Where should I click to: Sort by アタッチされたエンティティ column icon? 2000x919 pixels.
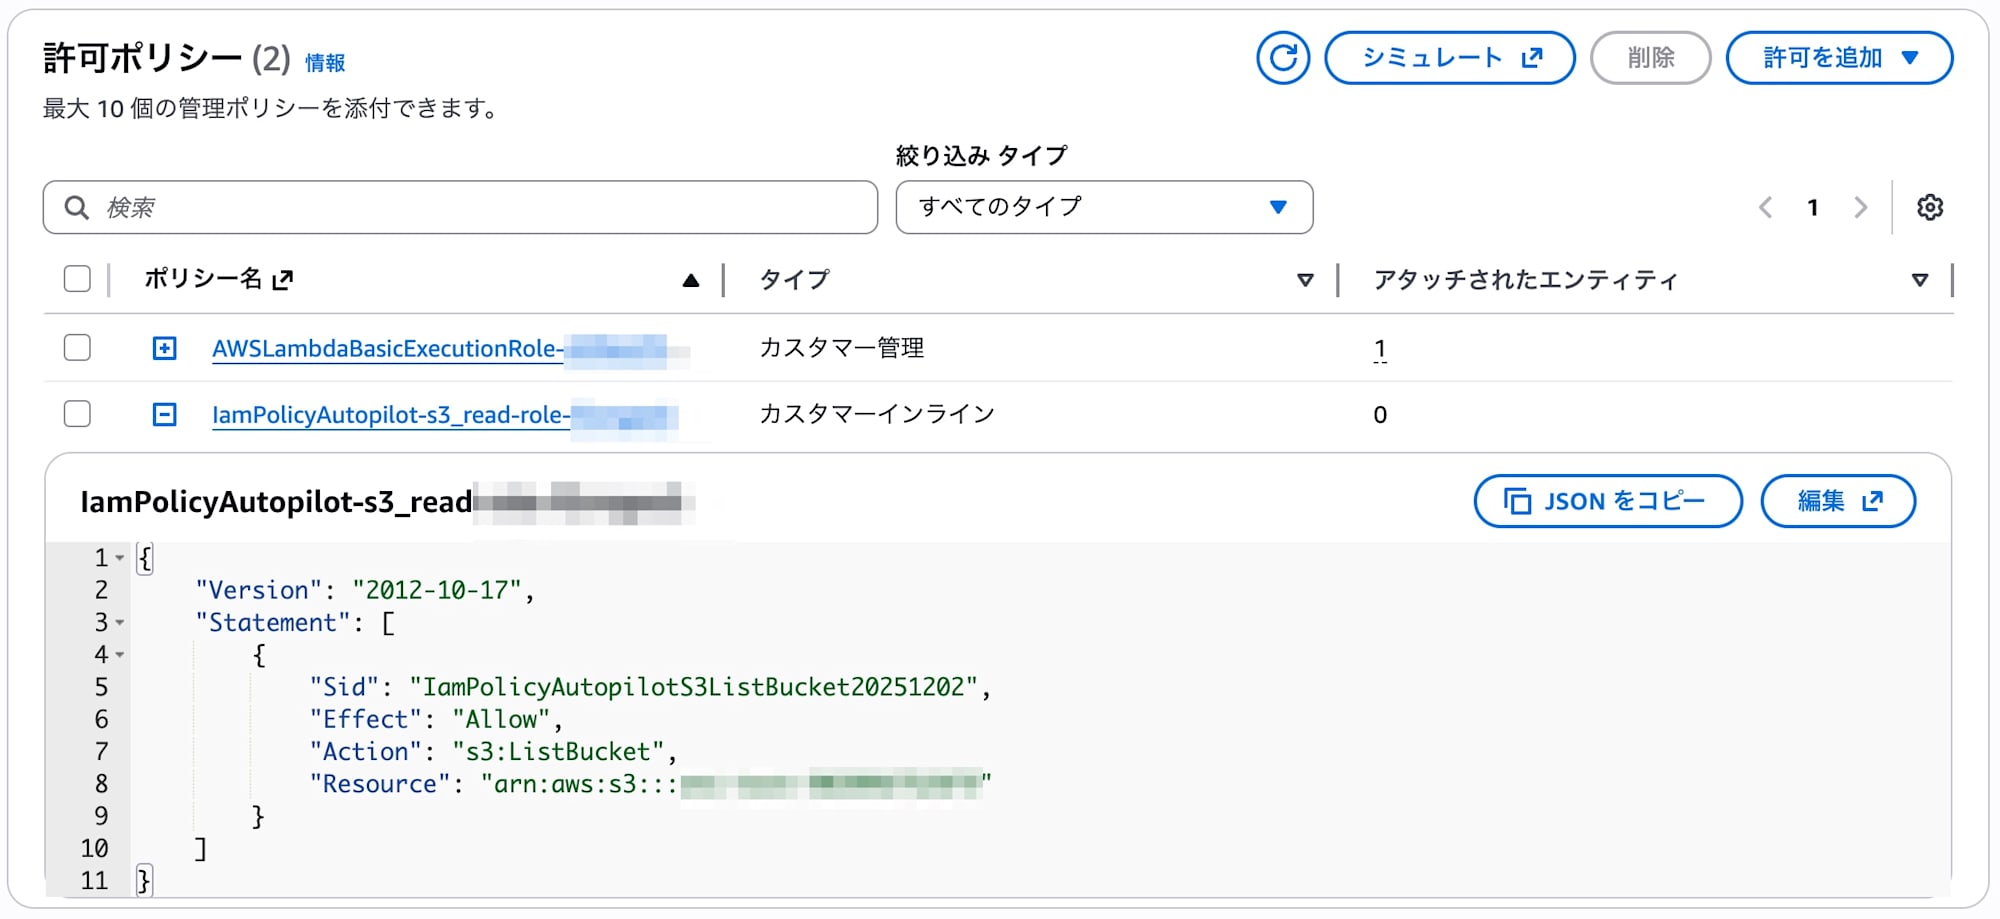[x=1919, y=280]
